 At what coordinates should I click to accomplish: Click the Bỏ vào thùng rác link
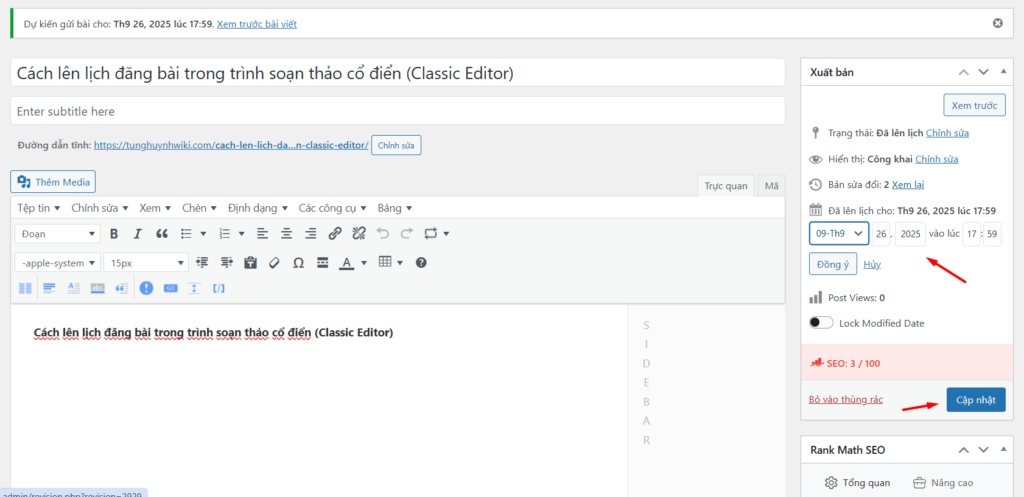[846, 399]
